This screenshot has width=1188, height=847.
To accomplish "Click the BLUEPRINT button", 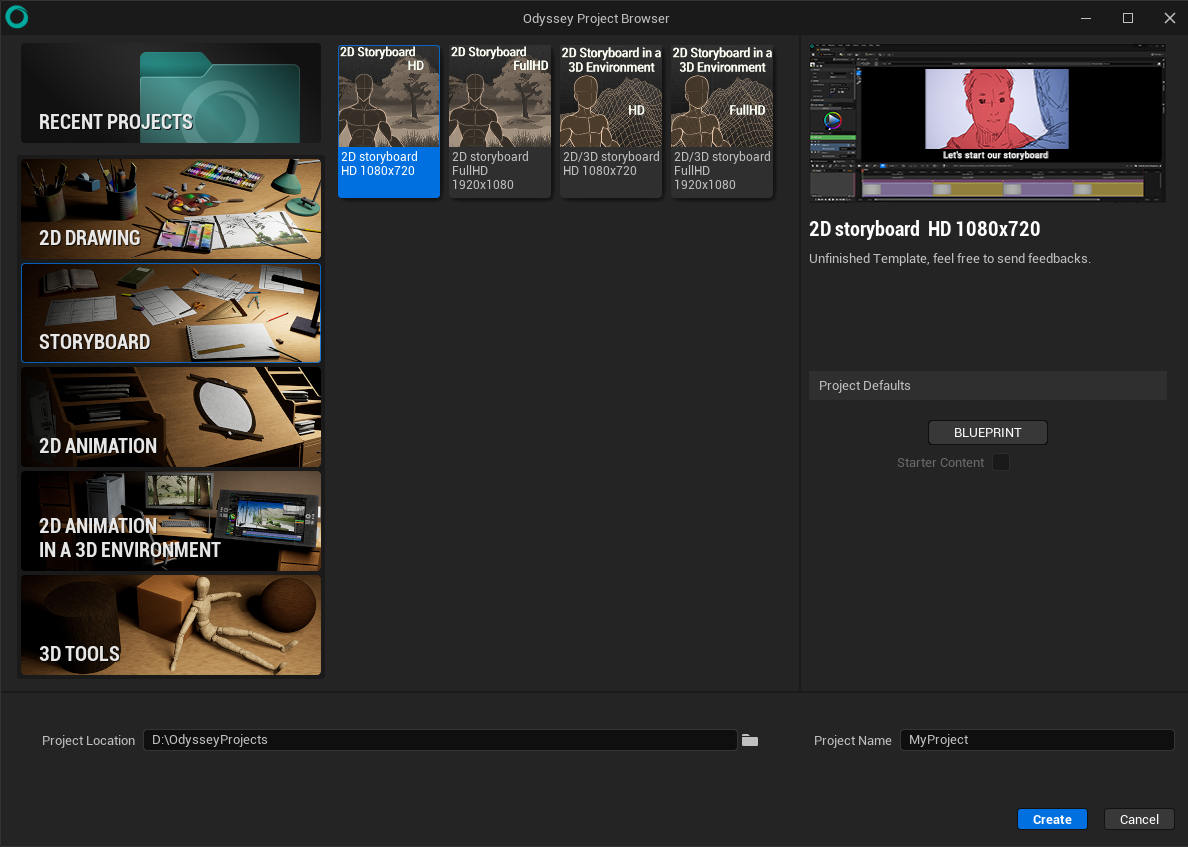I will pyautogui.click(x=987, y=433).
